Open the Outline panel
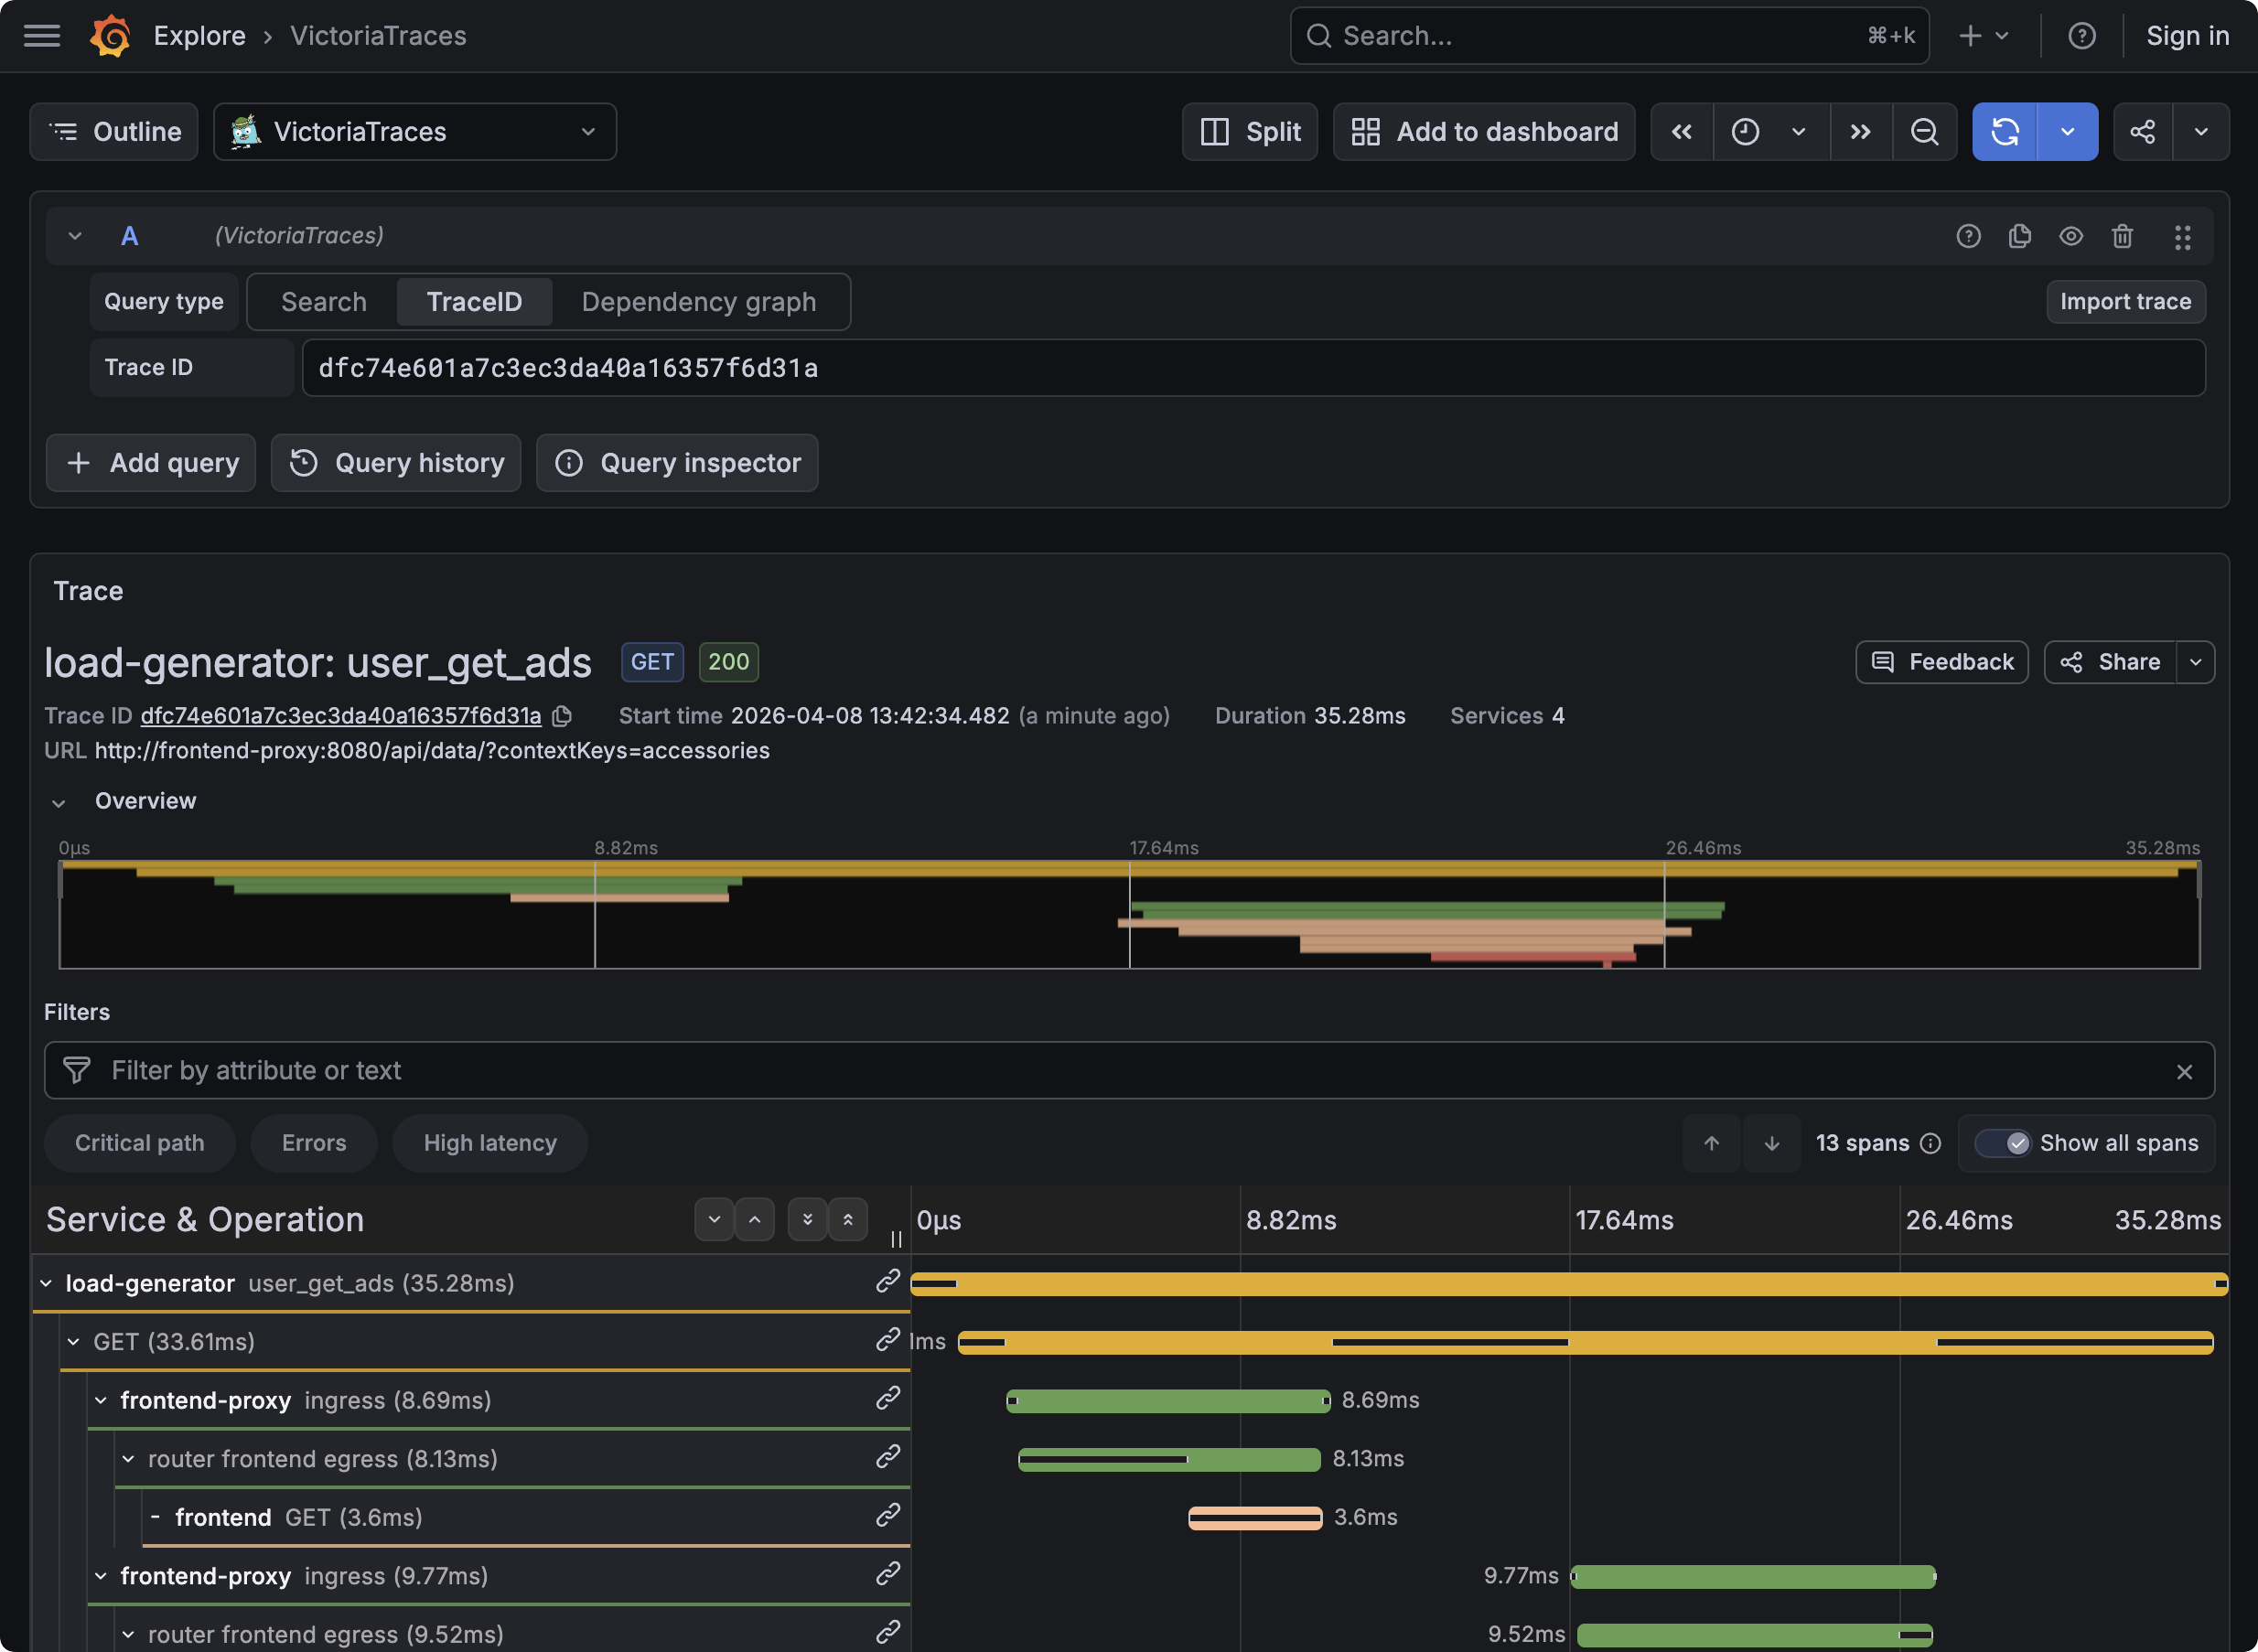 coord(114,132)
